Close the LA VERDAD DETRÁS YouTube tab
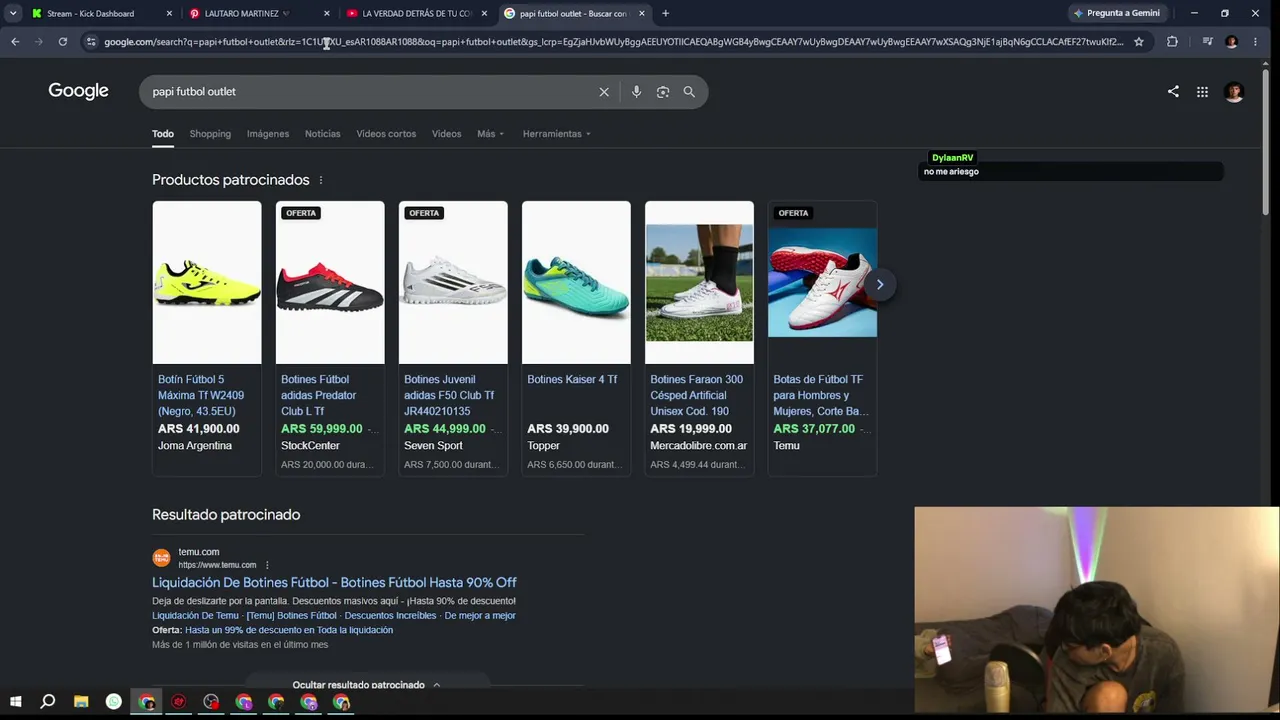Image resolution: width=1280 pixels, height=720 pixels. point(484,13)
